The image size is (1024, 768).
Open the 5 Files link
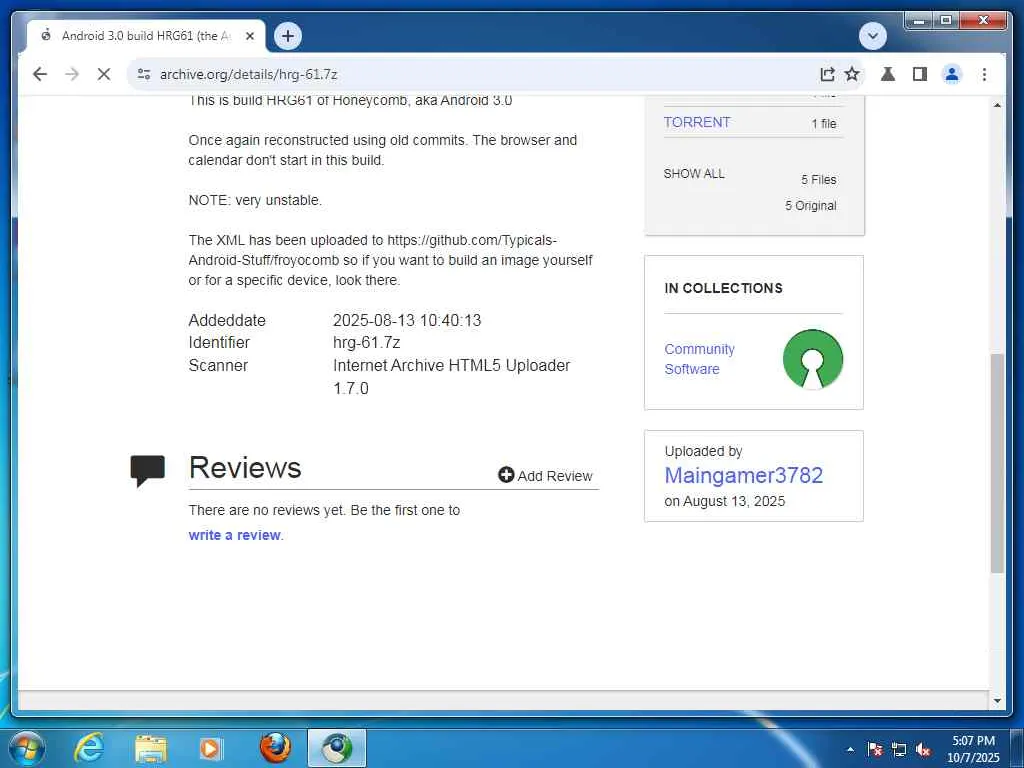click(818, 180)
